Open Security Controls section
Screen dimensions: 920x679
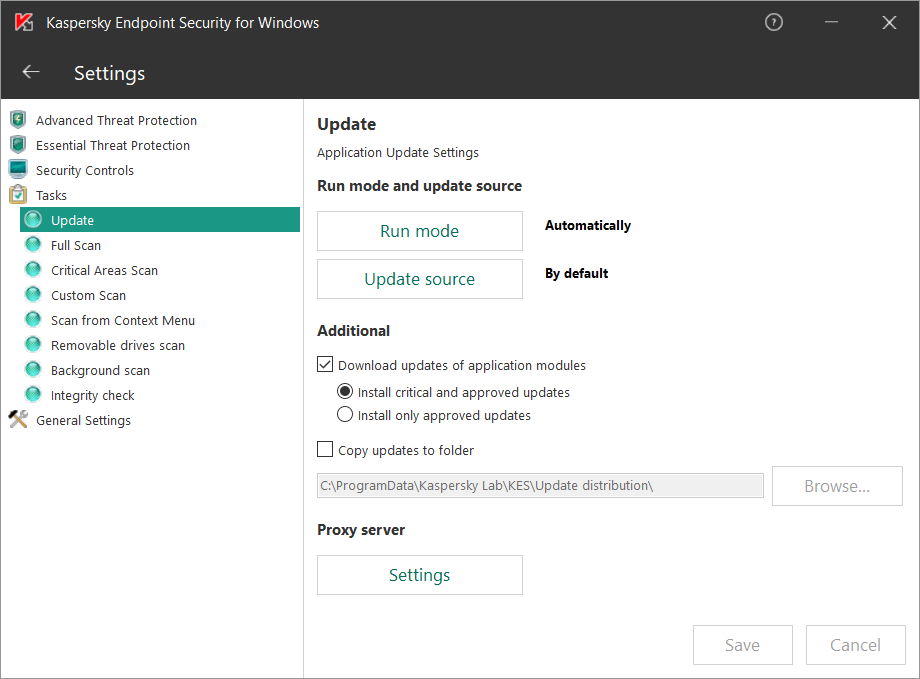[84, 171]
